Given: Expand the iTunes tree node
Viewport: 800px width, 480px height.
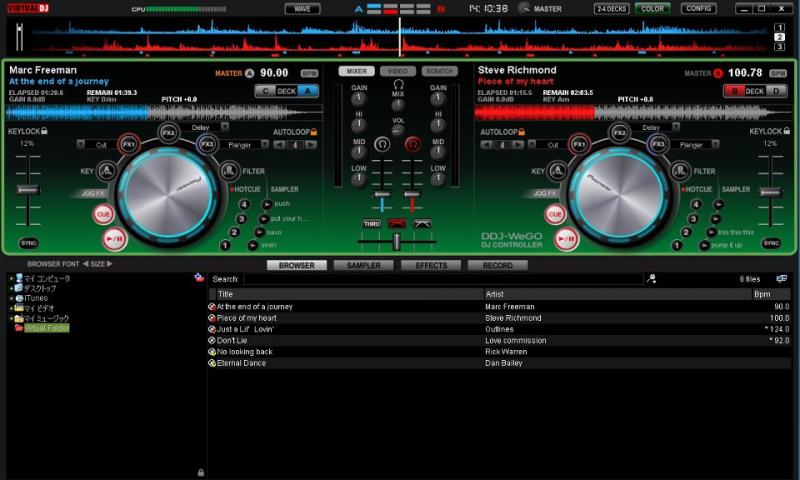Looking at the screenshot, I should pyautogui.click(x=12, y=298).
